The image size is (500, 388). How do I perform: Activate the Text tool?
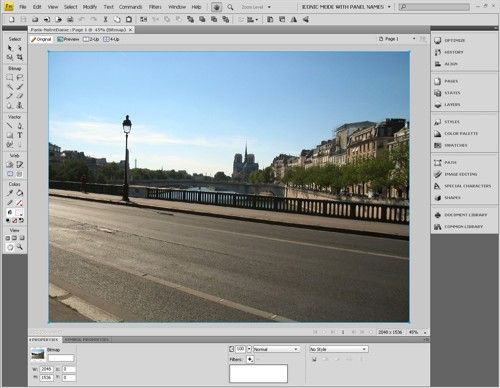pyautogui.click(x=20, y=135)
